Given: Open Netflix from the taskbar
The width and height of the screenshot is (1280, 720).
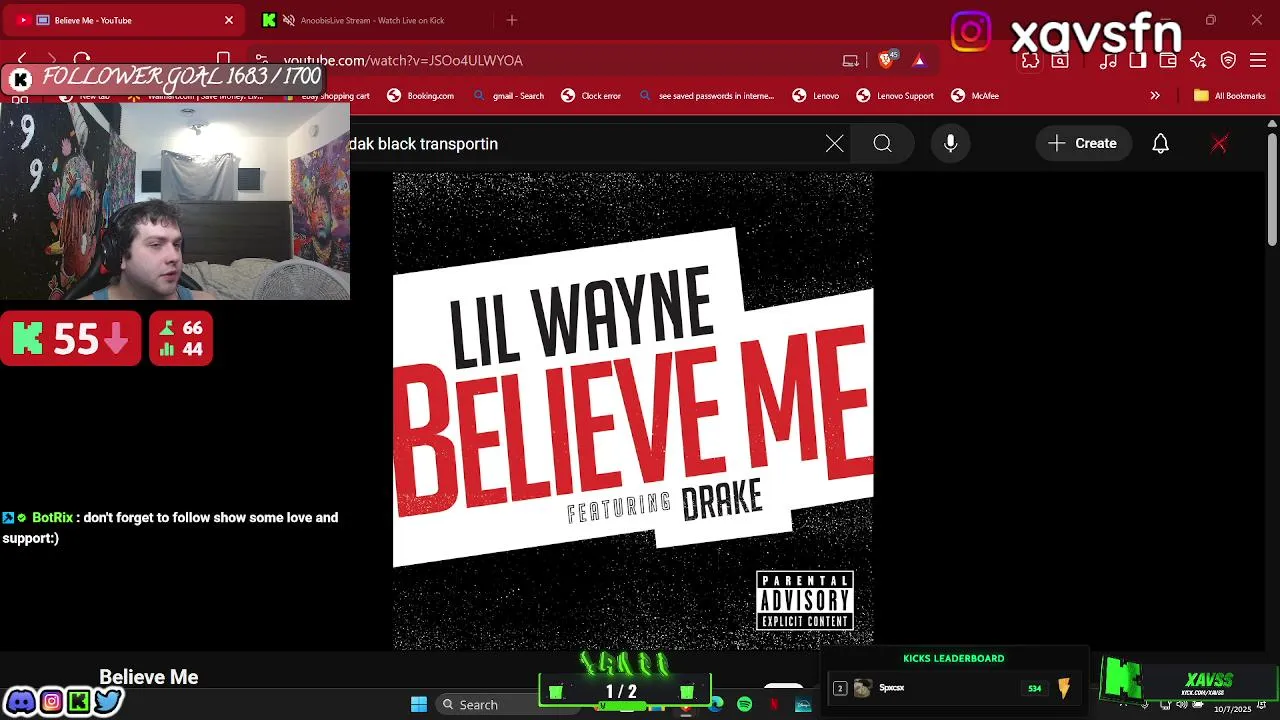Looking at the screenshot, I should click(x=774, y=705).
